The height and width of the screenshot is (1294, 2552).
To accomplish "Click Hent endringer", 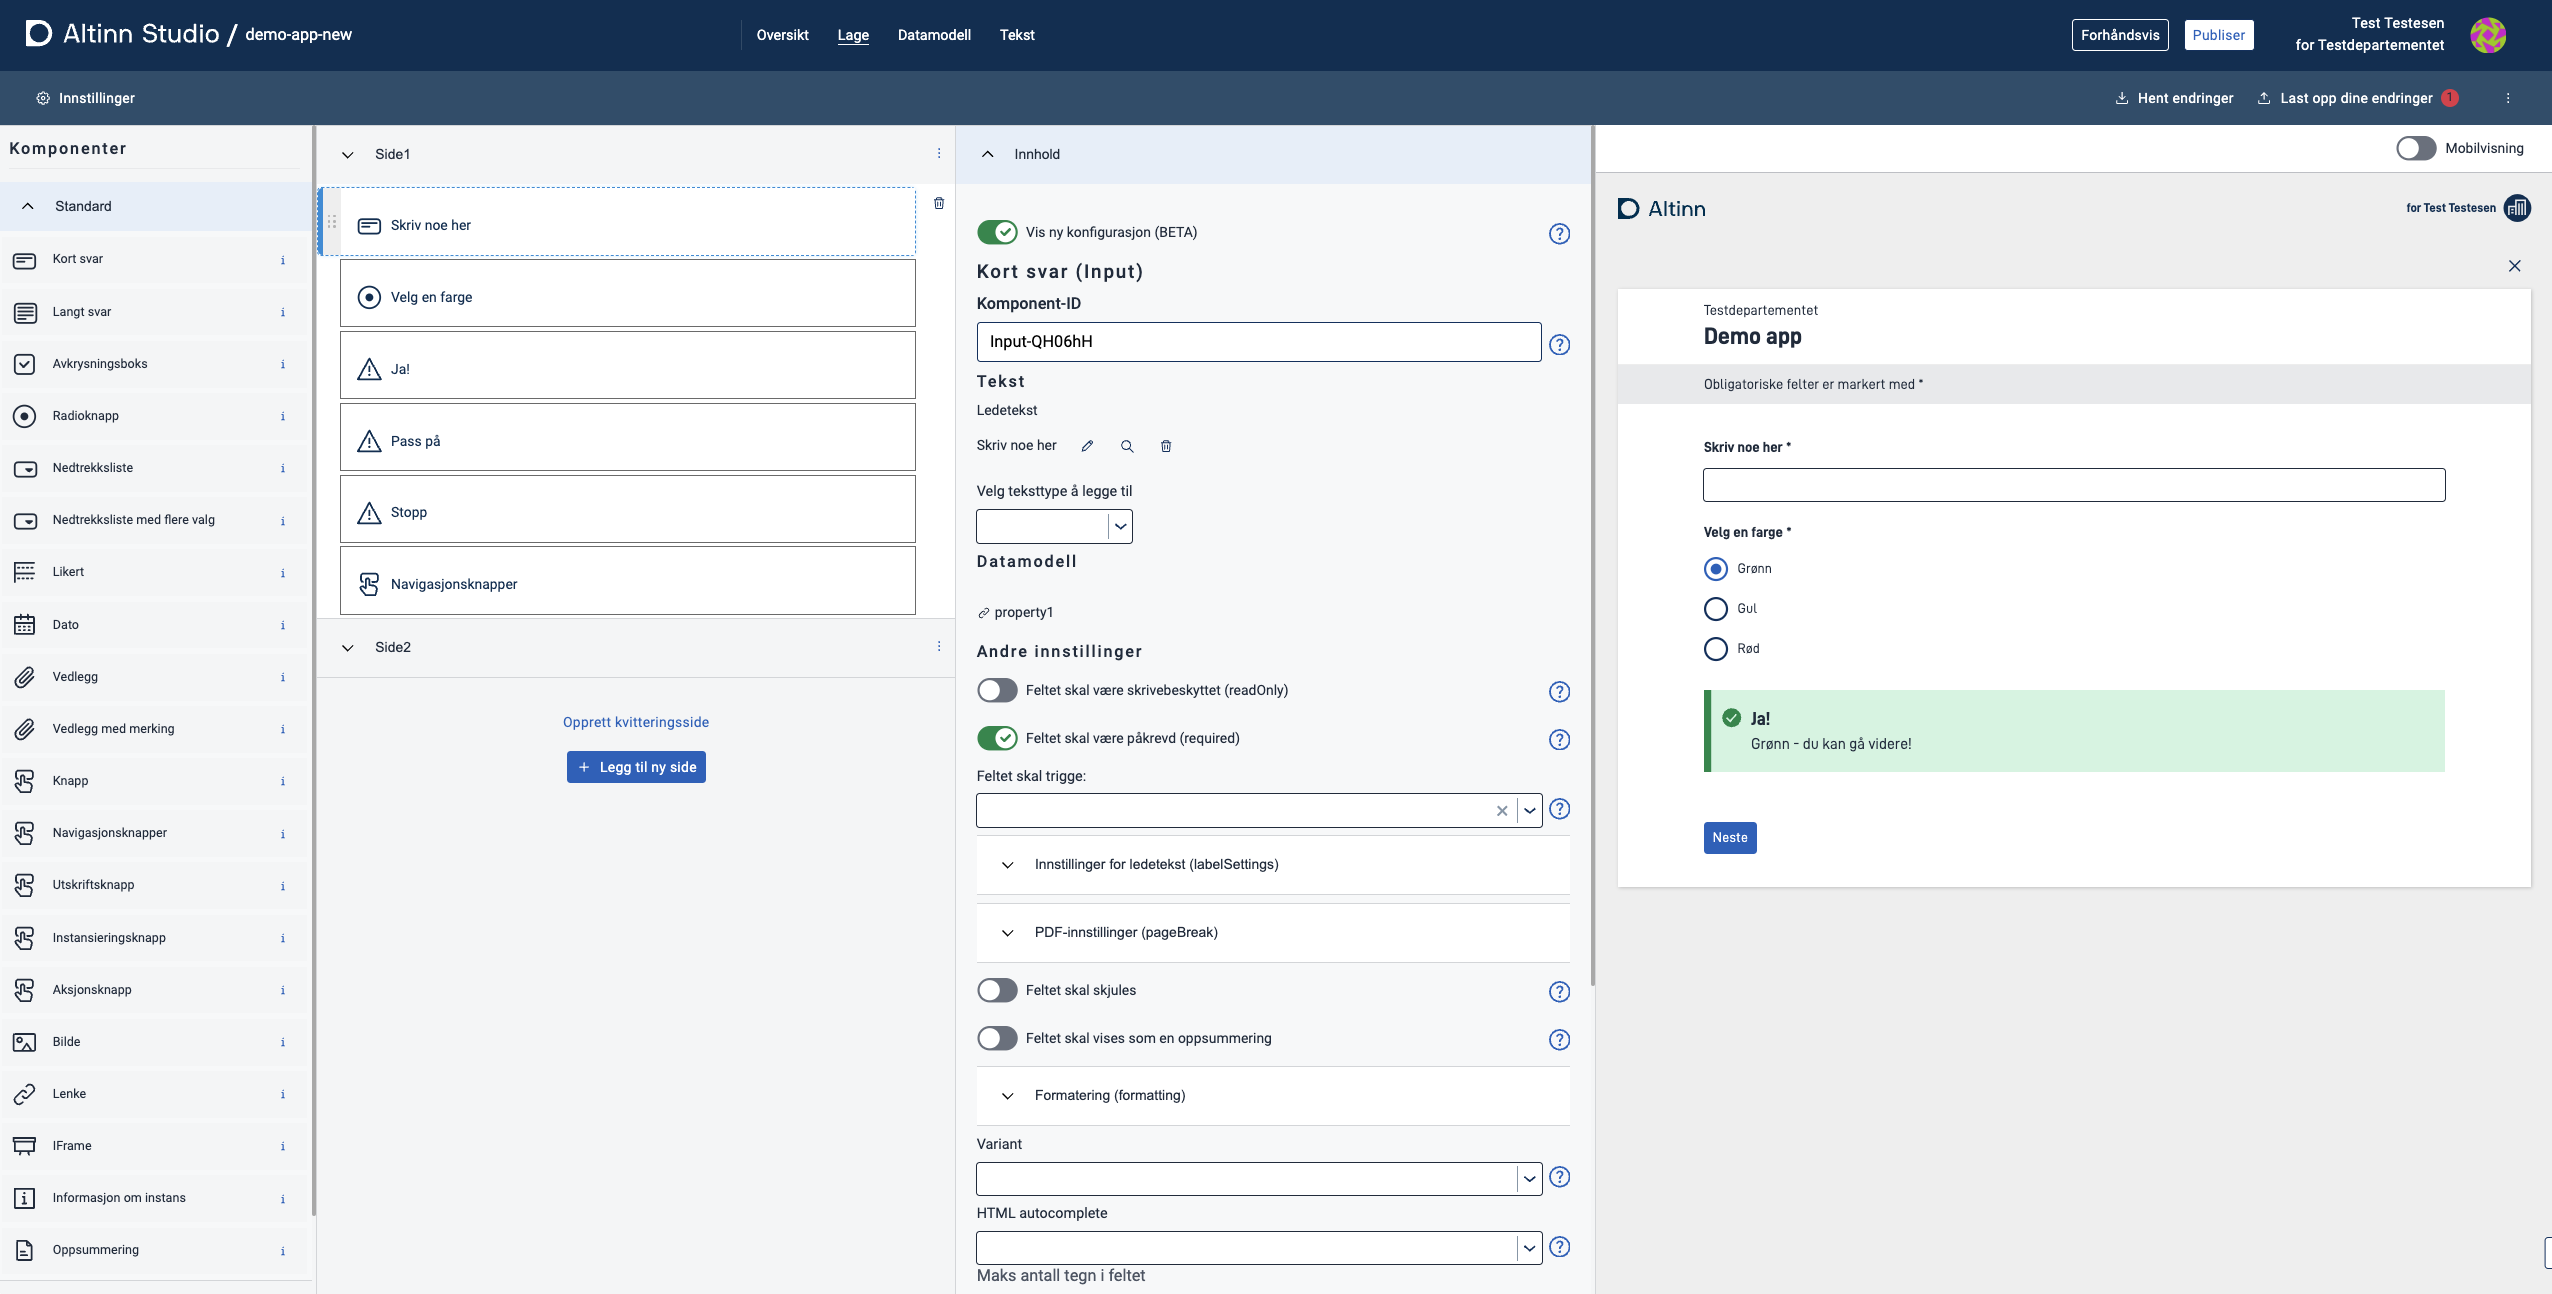I will (2174, 98).
